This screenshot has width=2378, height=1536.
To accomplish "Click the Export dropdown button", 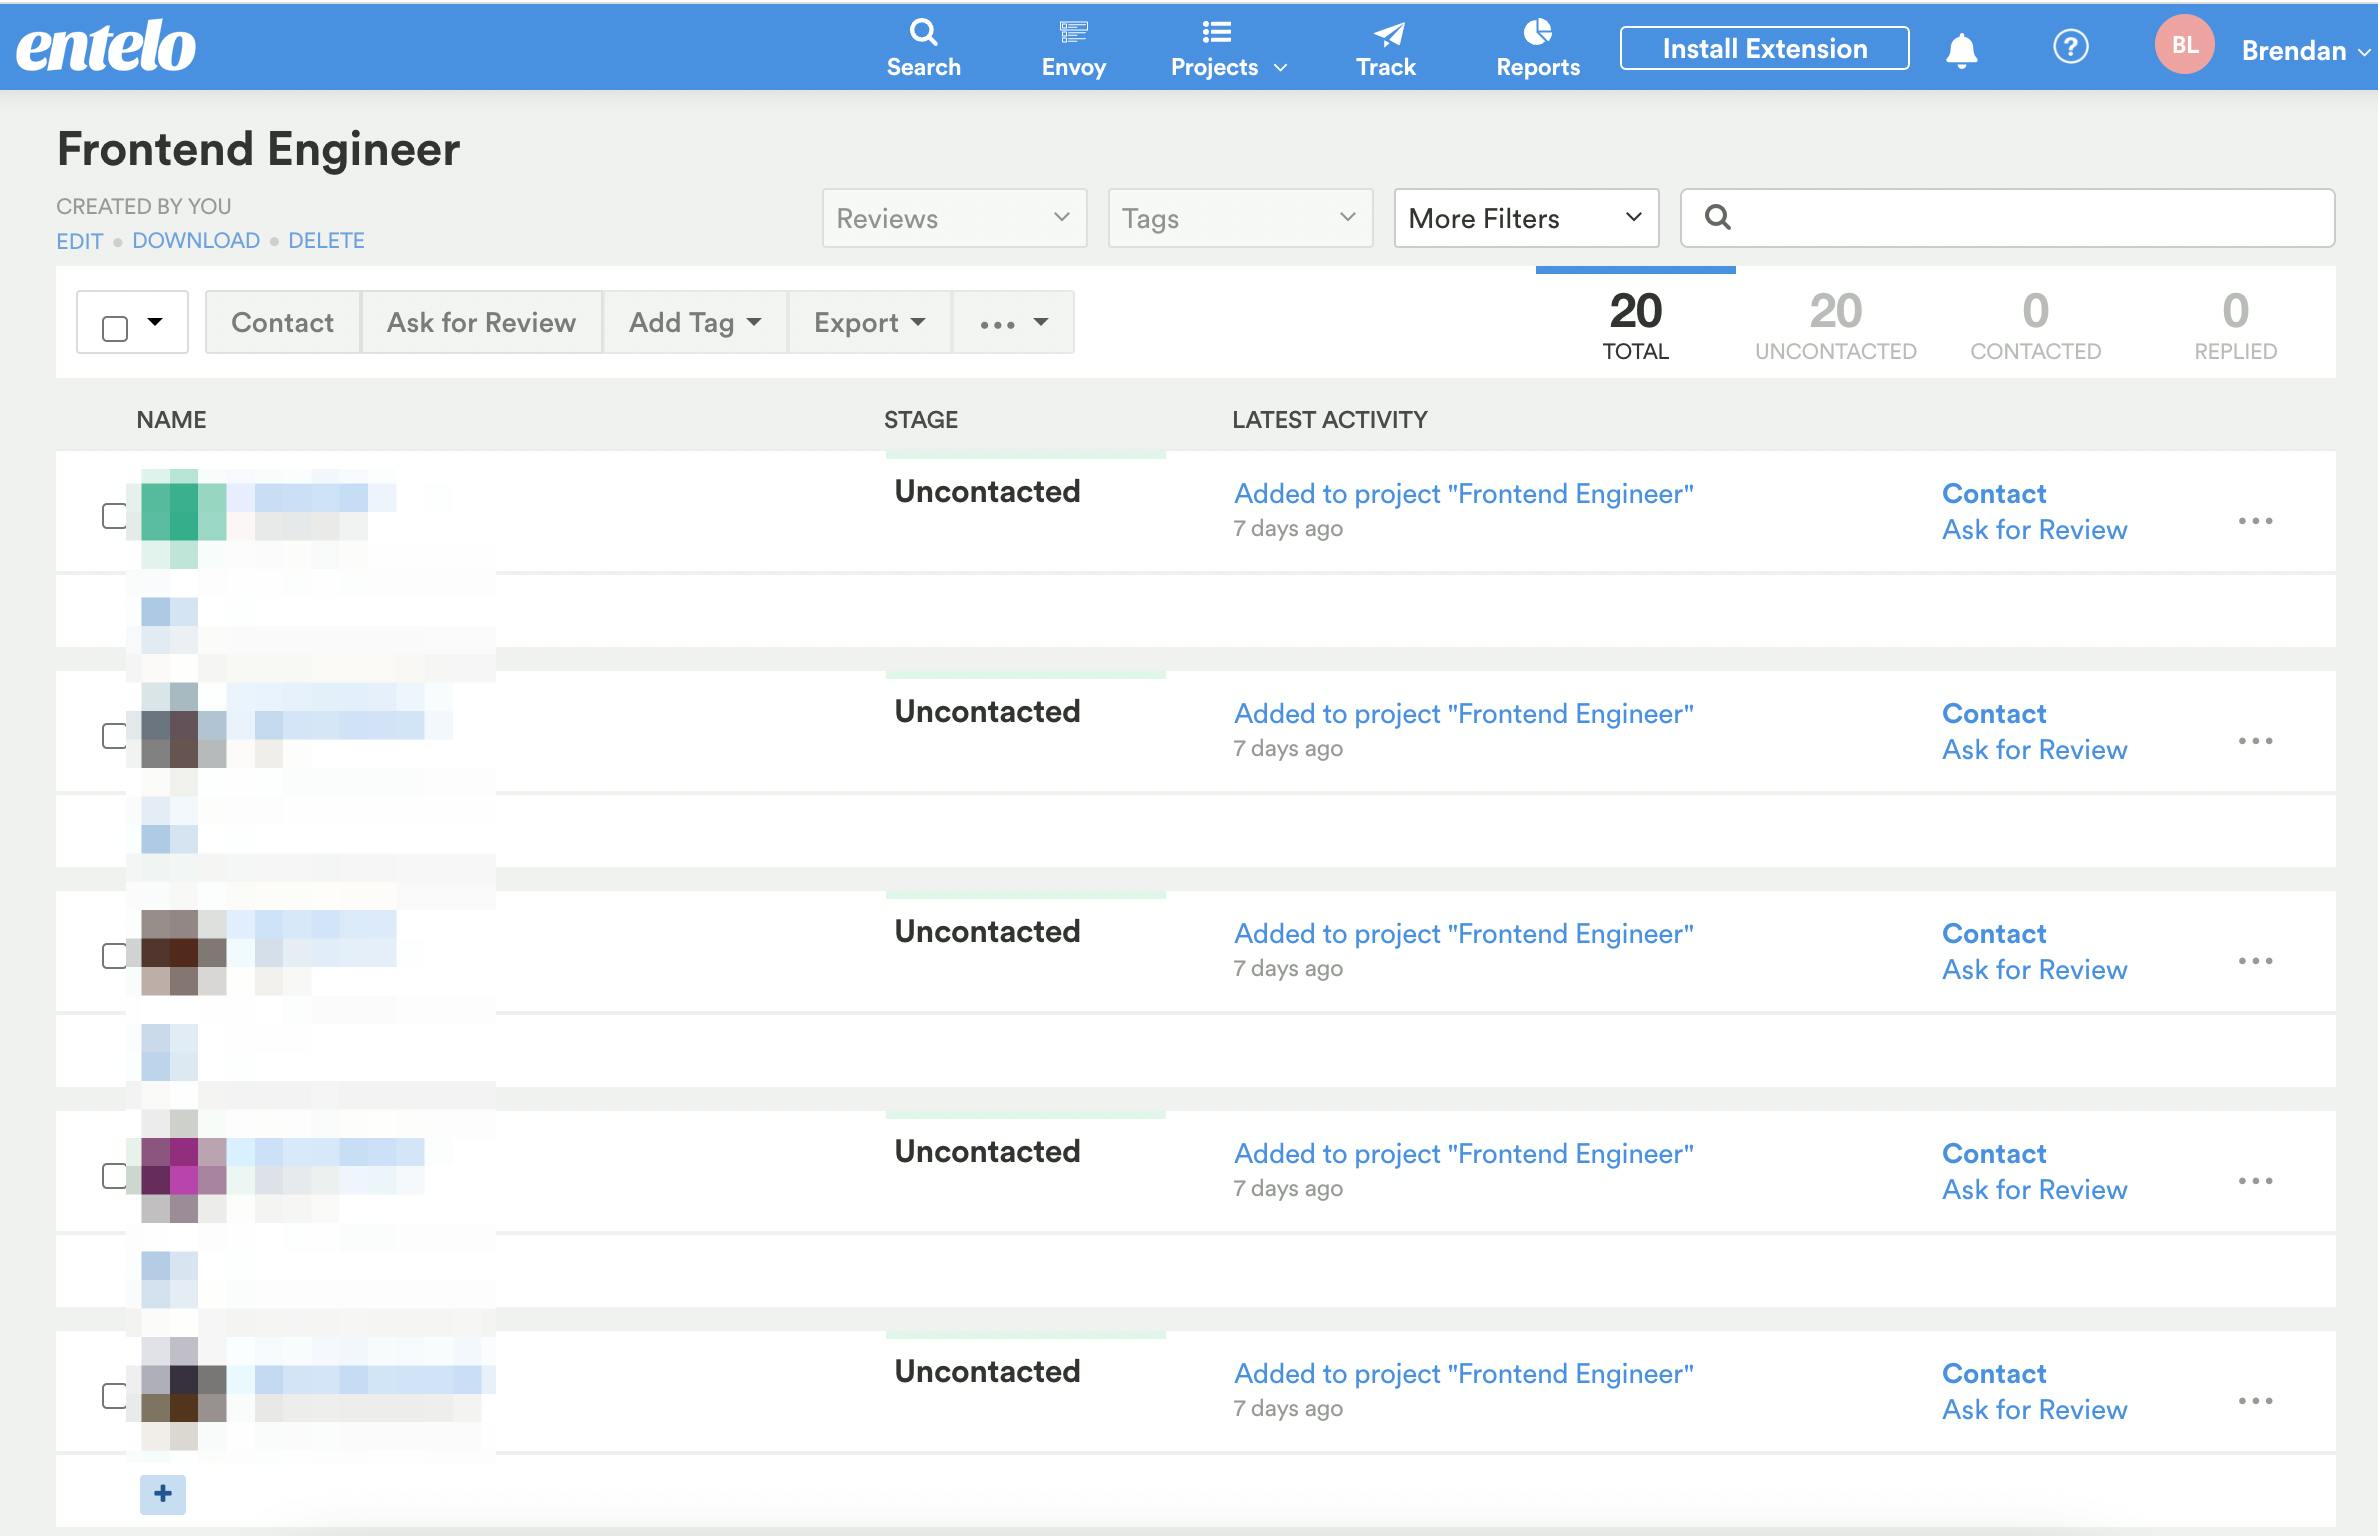I will coord(867,321).
